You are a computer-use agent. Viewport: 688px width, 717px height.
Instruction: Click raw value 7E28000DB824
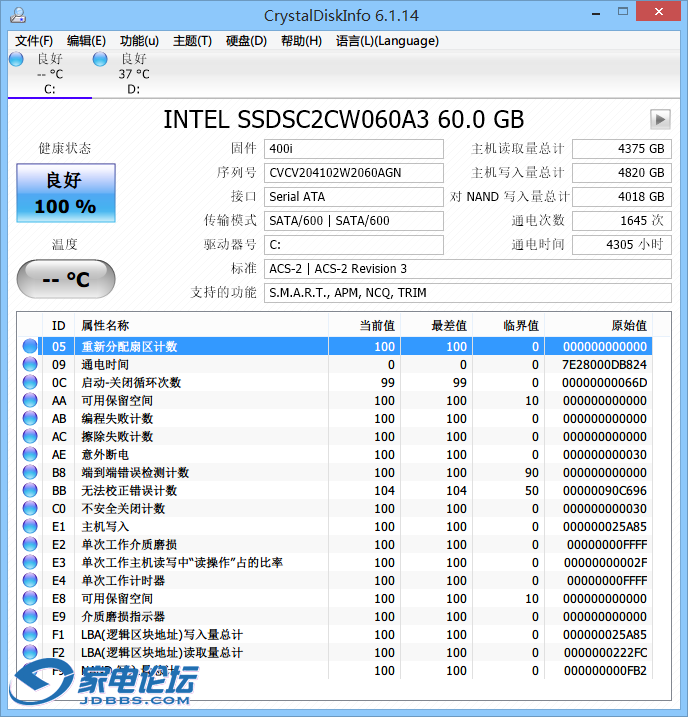[x=604, y=365]
